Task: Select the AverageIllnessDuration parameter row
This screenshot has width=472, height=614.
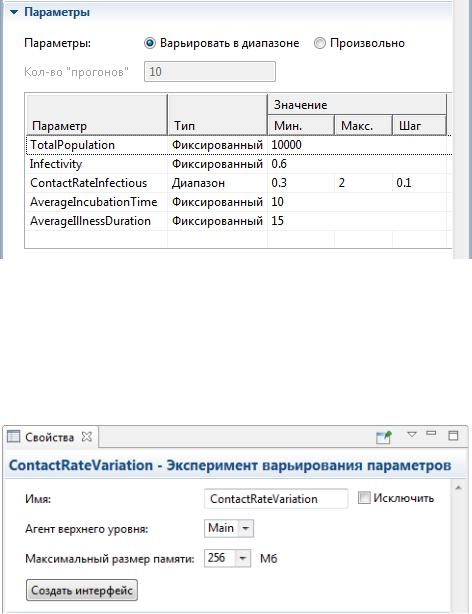Action: [239, 221]
